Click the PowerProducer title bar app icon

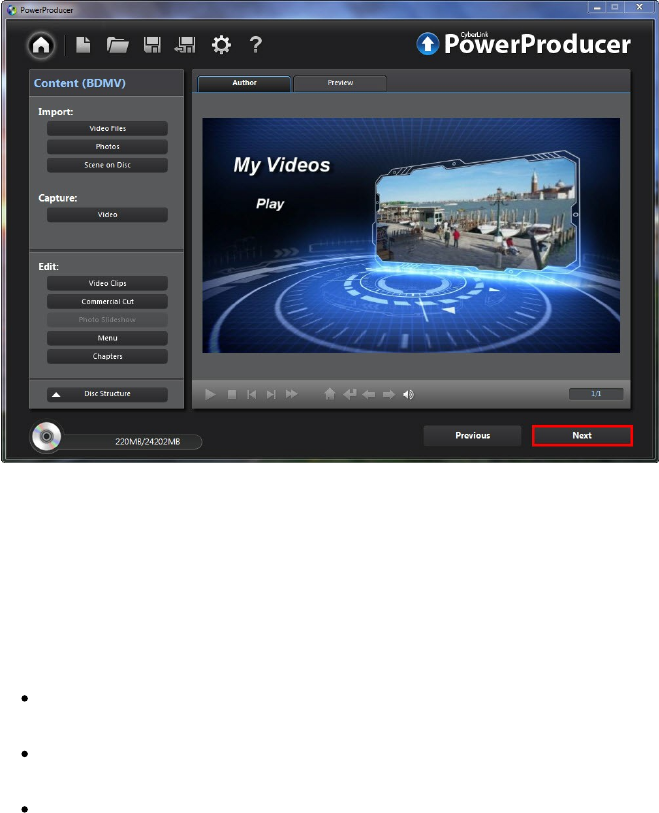(x=12, y=10)
